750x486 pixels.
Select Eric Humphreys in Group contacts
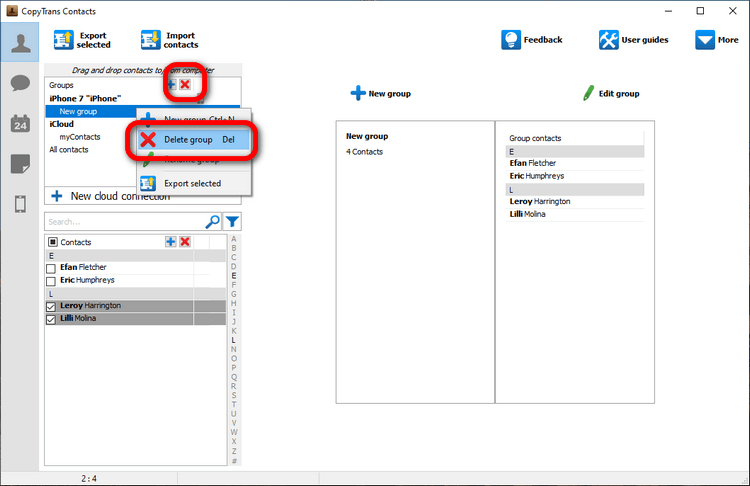coord(574,177)
